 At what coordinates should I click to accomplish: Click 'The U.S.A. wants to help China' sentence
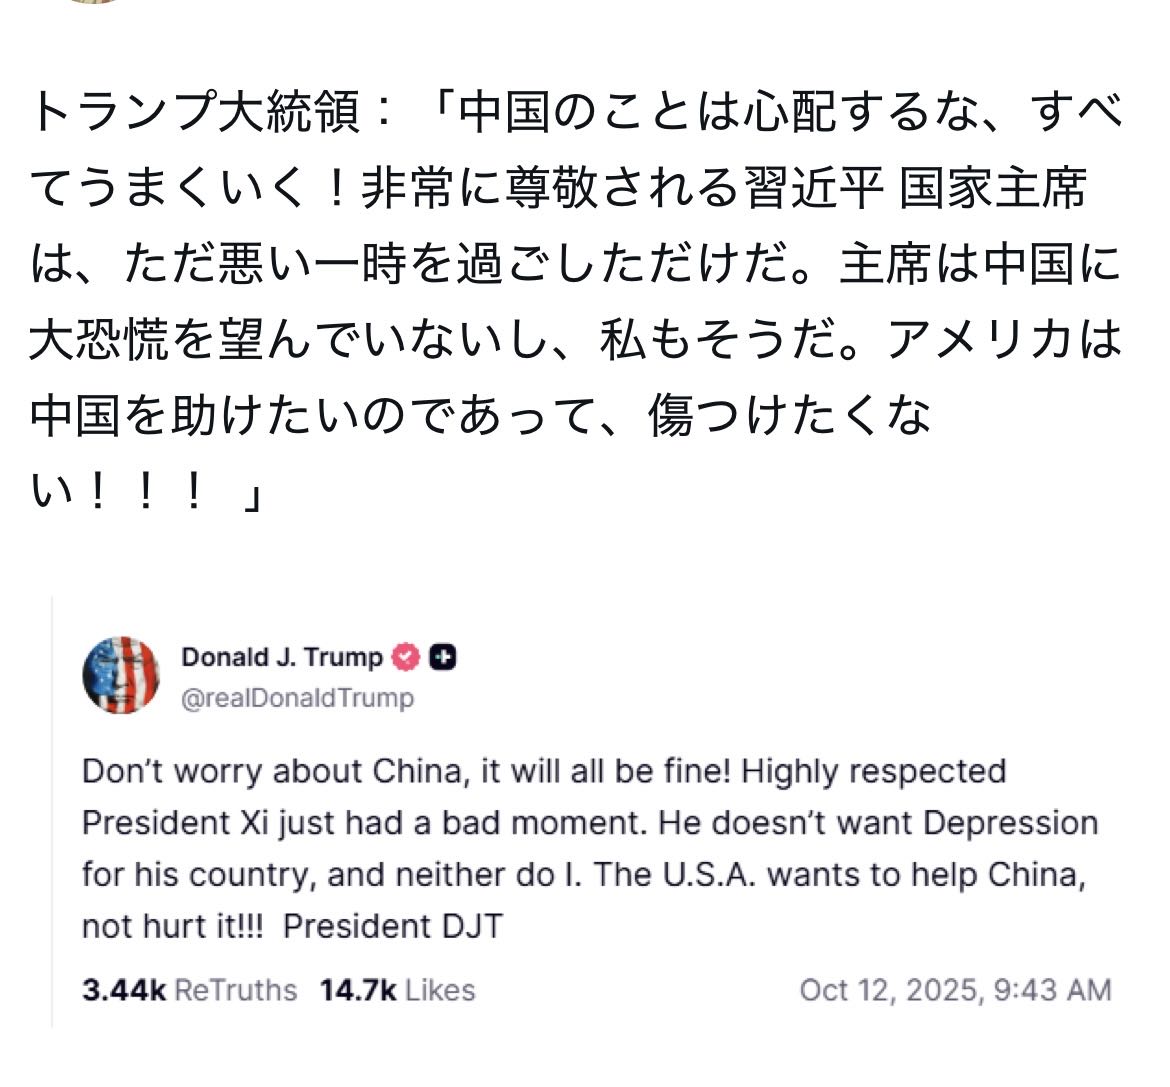tap(838, 875)
